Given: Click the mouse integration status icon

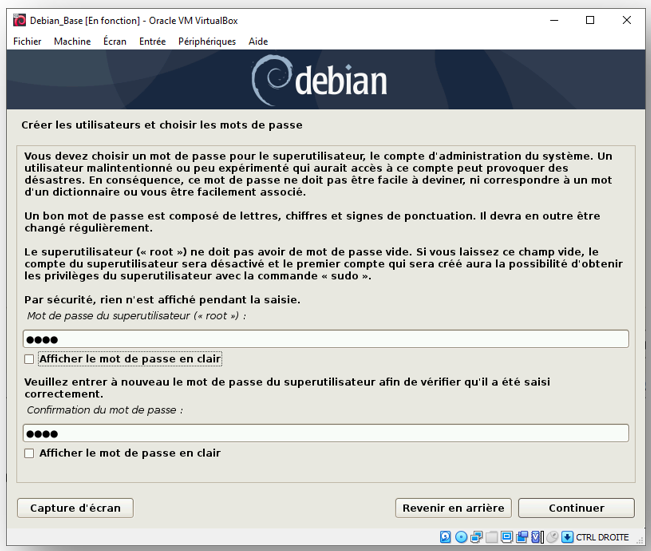Looking at the screenshot, I should tap(552, 537).
